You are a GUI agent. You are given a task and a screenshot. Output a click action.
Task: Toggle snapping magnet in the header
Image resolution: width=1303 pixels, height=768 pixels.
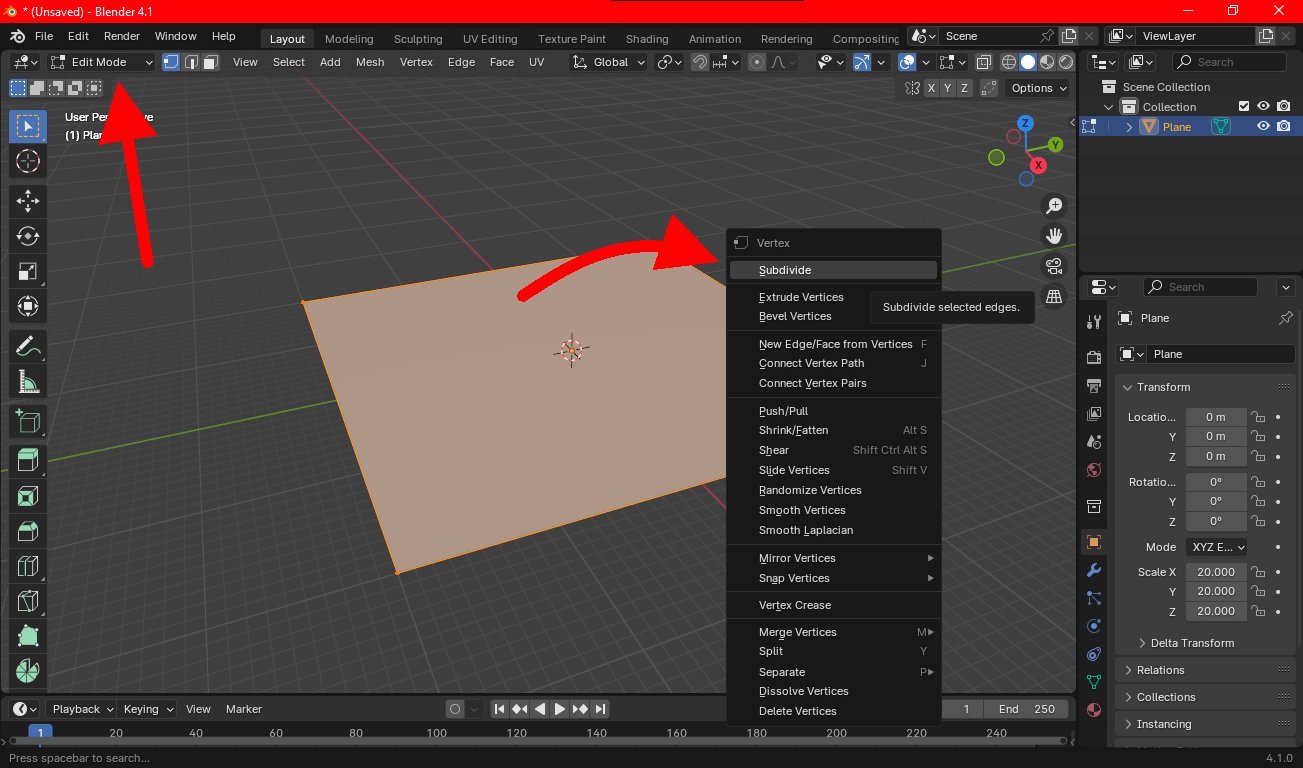(700, 62)
